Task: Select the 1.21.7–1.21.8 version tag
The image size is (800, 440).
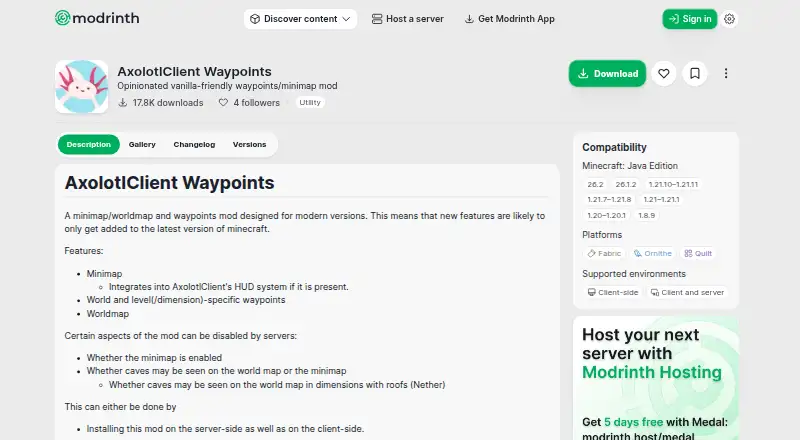Action: (x=609, y=200)
